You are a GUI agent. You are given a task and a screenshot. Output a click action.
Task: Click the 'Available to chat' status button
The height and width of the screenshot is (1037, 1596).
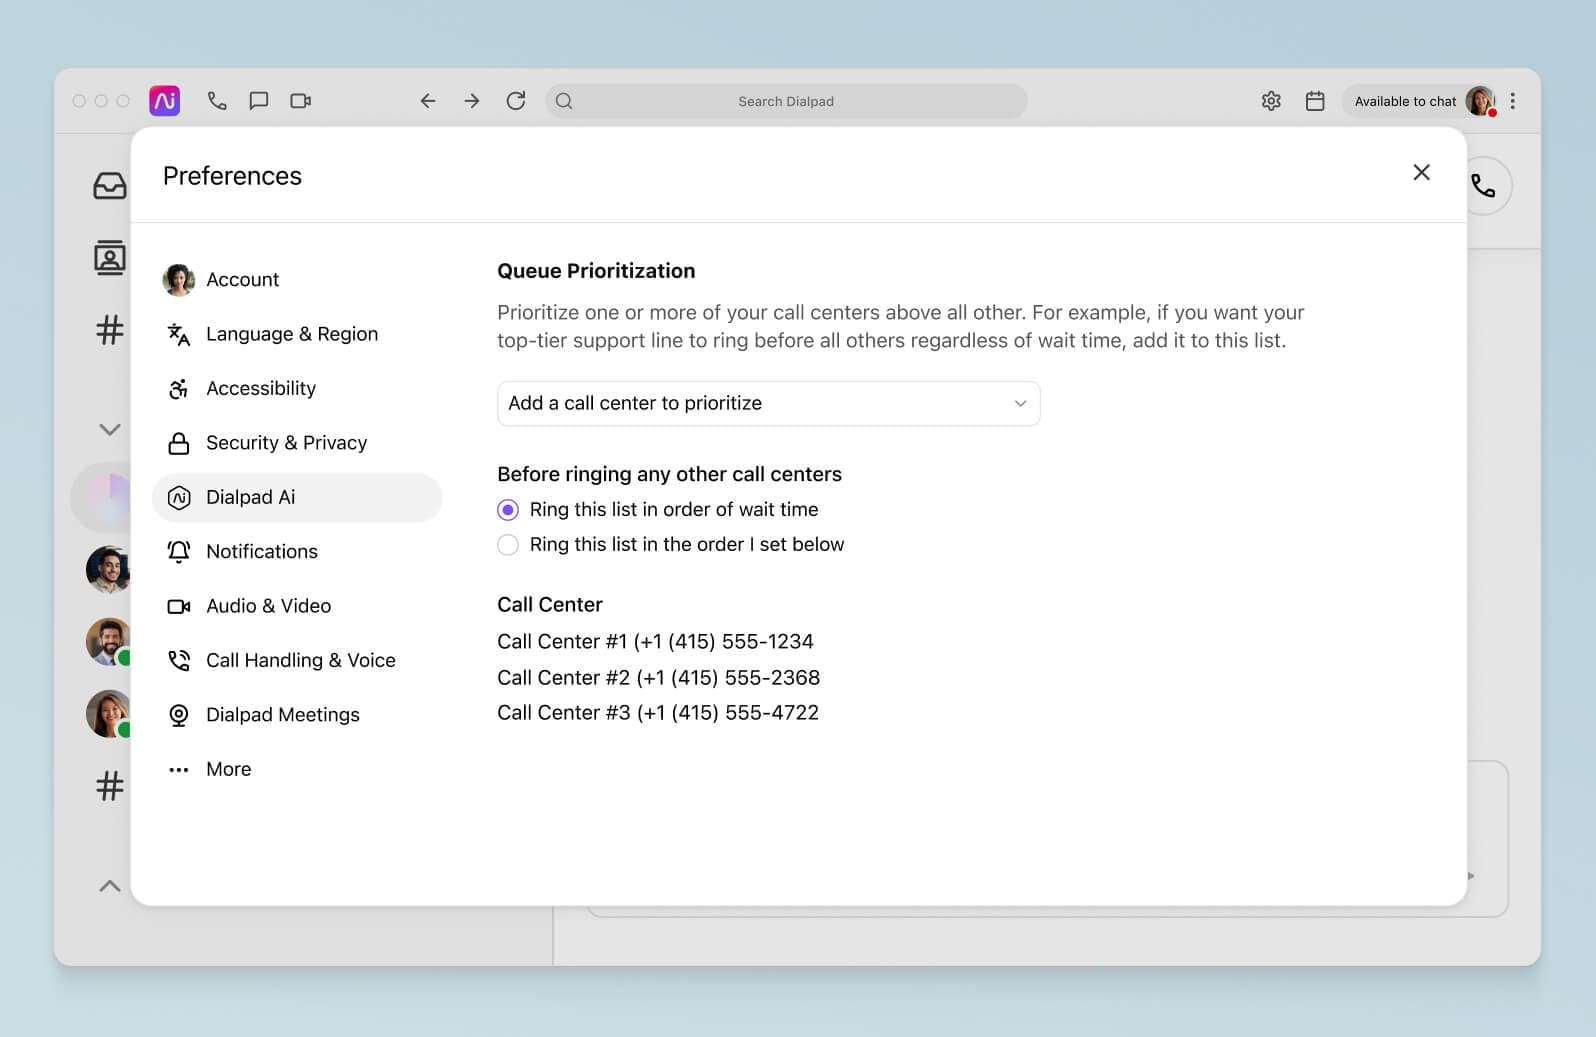(x=1404, y=101)
